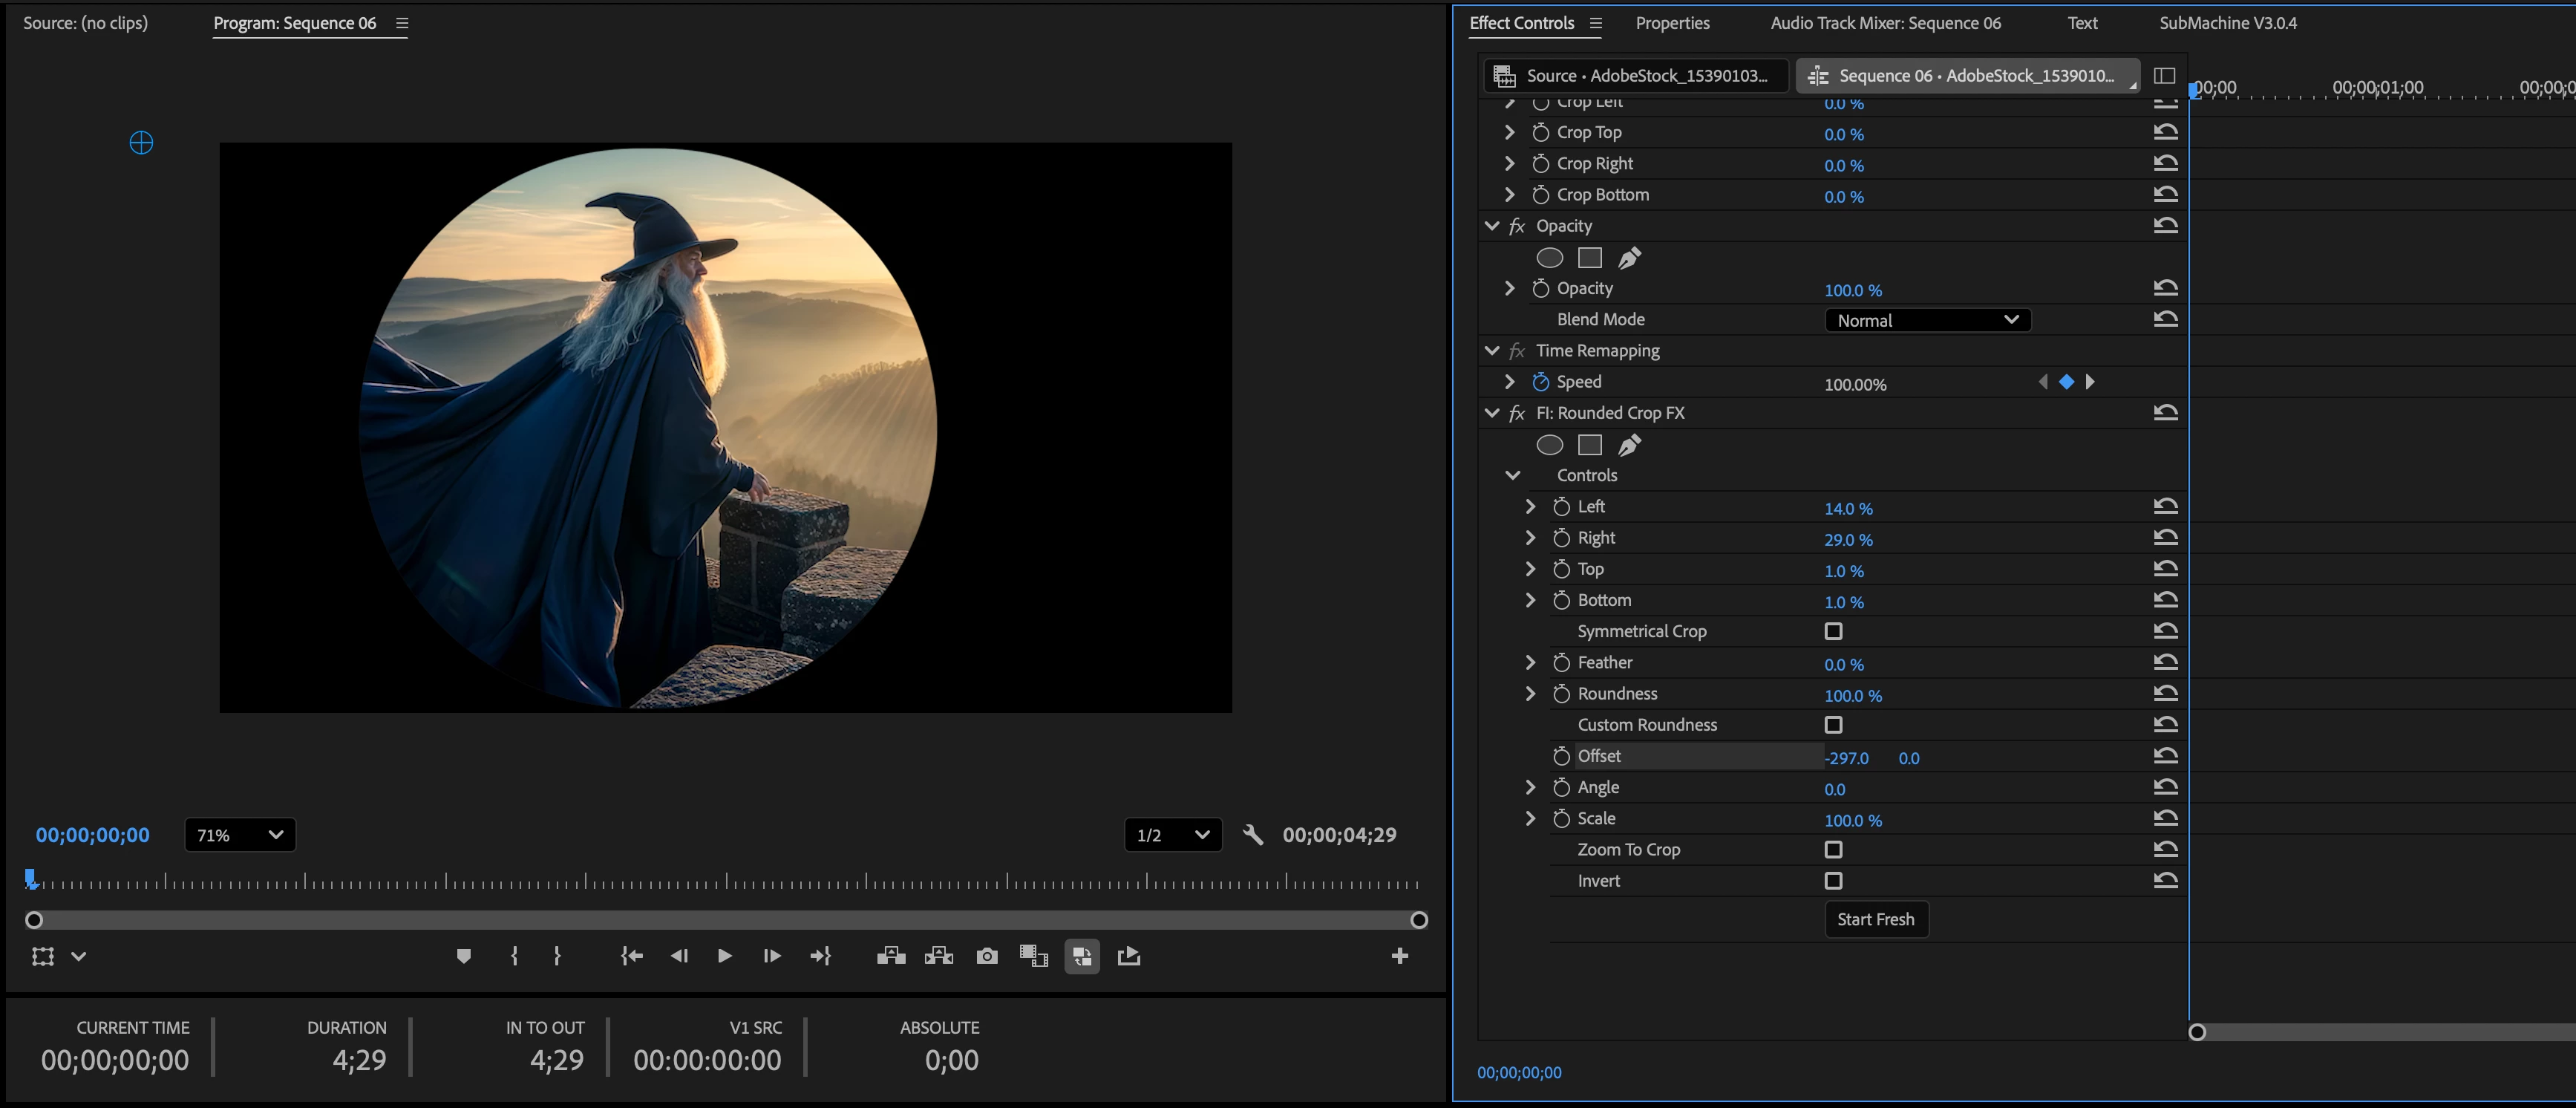Tick the Invert checkbox
Screen dimensions: 2576x1108
[1833, 881]
